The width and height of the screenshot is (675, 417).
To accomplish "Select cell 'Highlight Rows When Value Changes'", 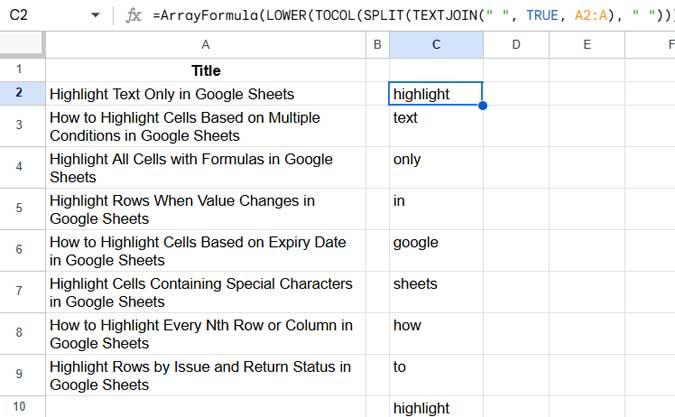I will (206, 209).
